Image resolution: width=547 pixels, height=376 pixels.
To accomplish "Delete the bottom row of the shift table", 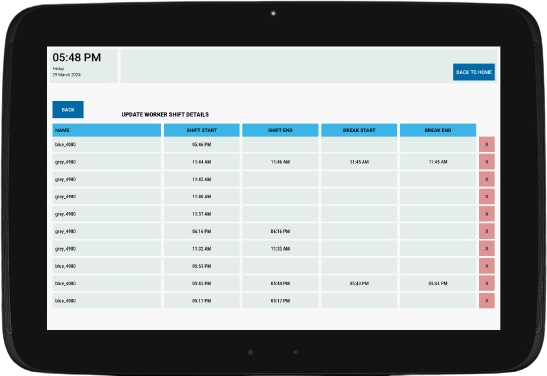I will coord(487,301).
